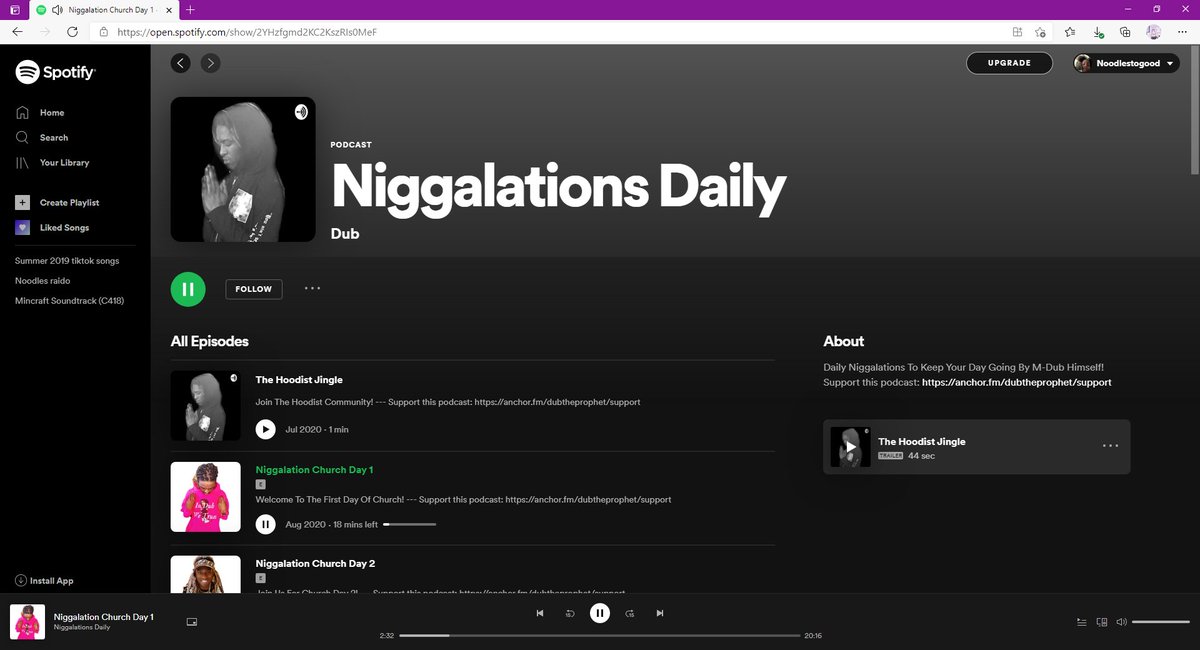Click the UPGRADE button

tap(1009, 63)
